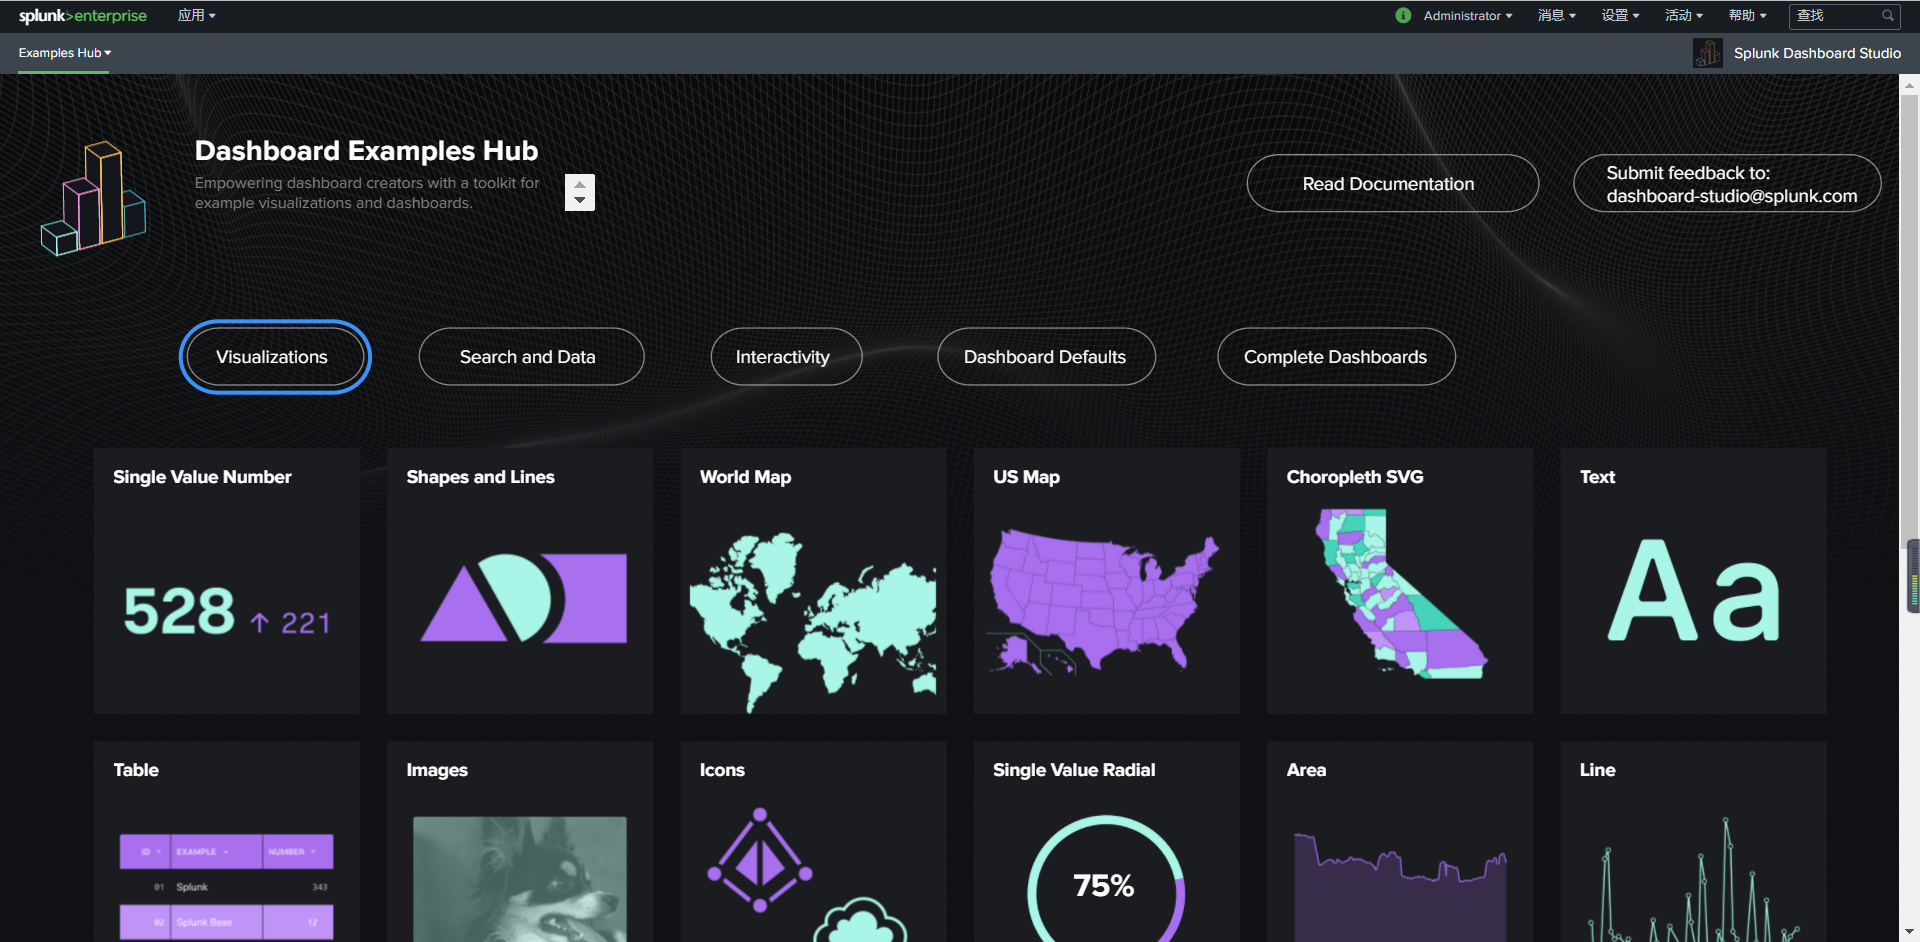The image size is (1920, 942).
Task: Open the Administrator user dropdown
Action: pyautogui.click(x=1467, y=16)
